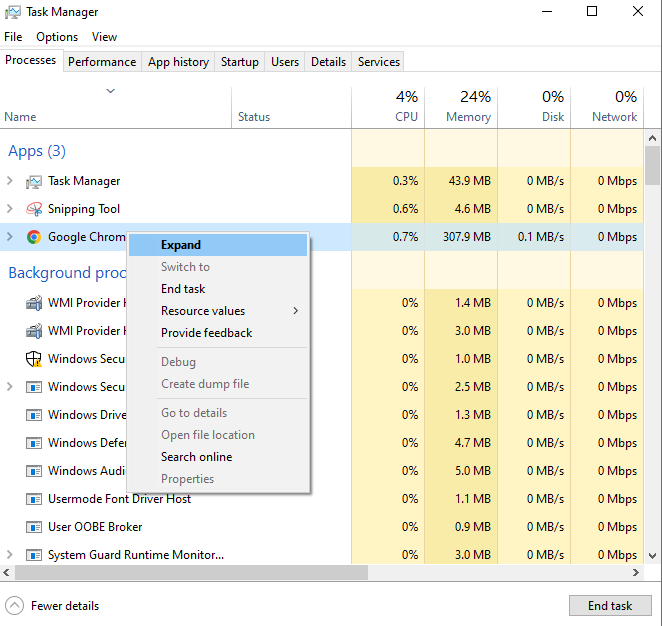Expand System Guard Runtime Monitor row
This screenshot has width=662, height=626.
click(10, 555)
